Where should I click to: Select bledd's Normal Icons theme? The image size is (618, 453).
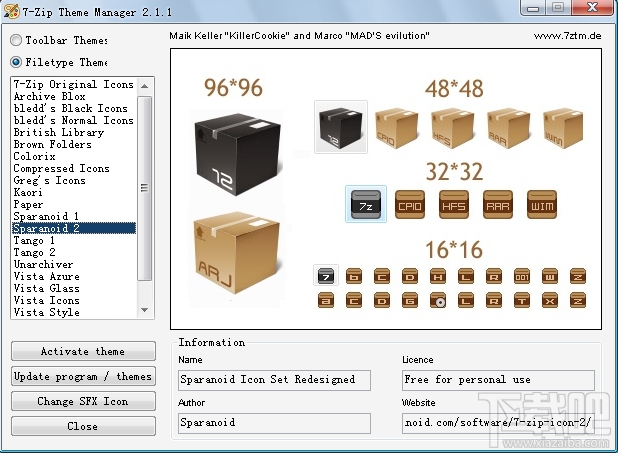point(74,120)
